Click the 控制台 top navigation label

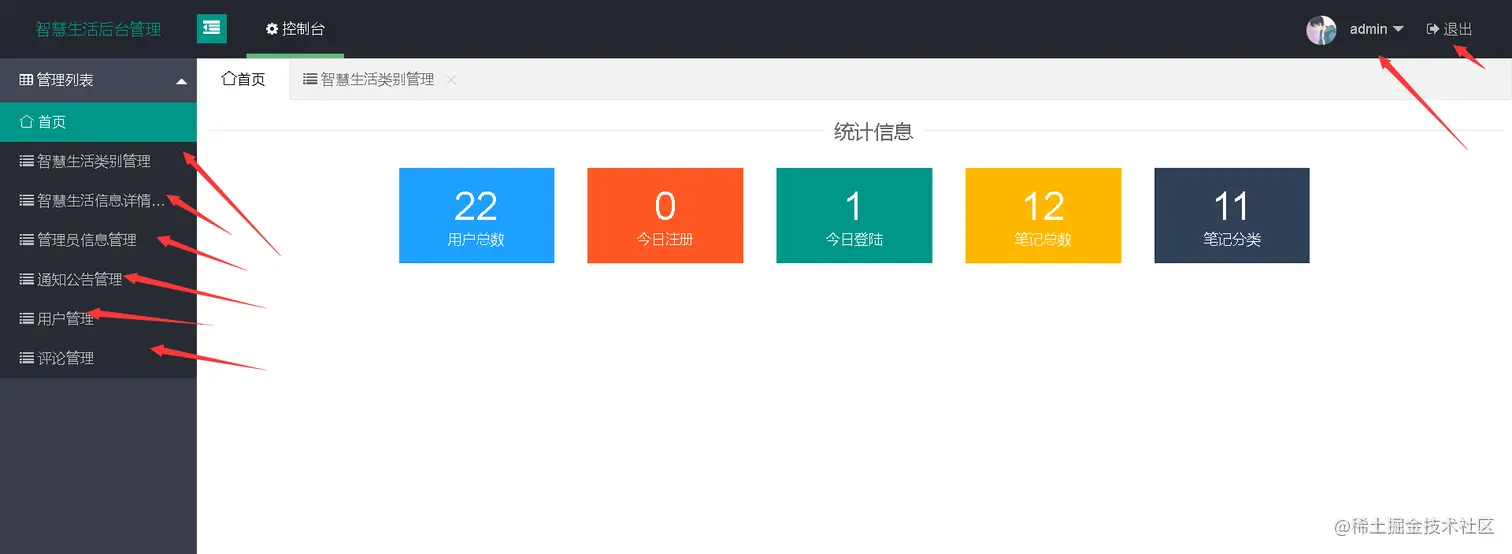pos(303,29)
